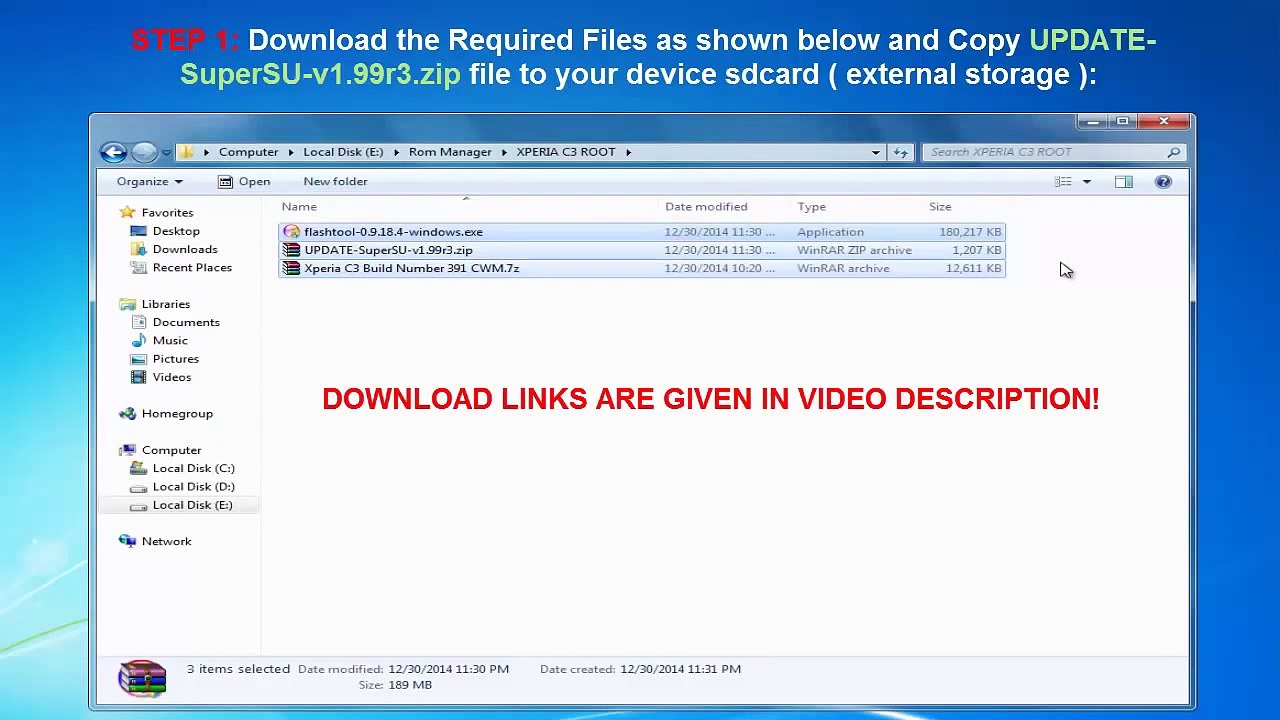Image resolution: width=1280 pixels, height=720 pixels.
Task: Click the Favorites star icon
Action: click(x=127, y=212)
